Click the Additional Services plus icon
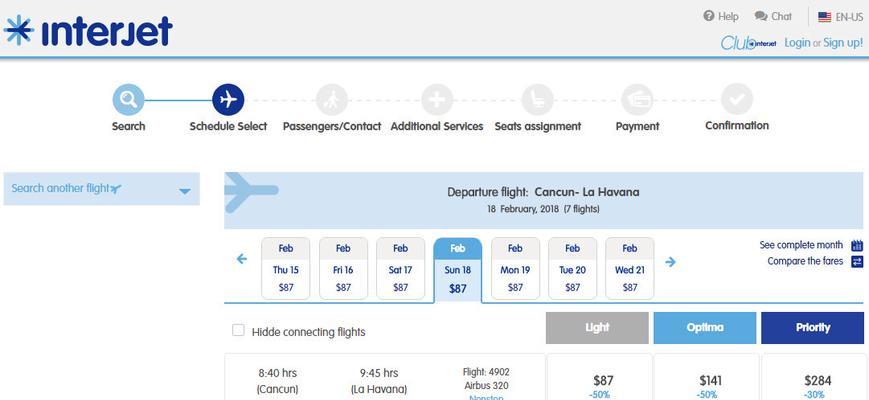This screenshot has height=400, width=869. (x=437, y=100)
